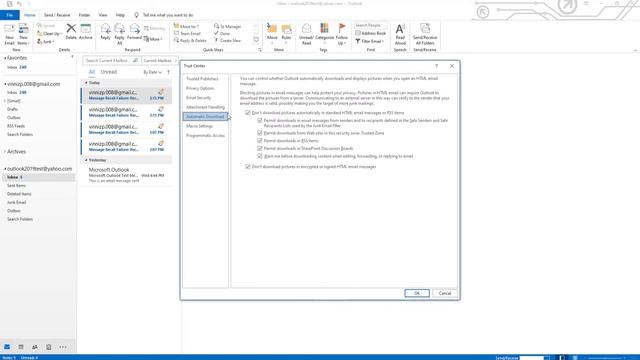This screenshot has width=640, height=360.
Task: Open the Junk dropdown
Action: pos(45,42)
